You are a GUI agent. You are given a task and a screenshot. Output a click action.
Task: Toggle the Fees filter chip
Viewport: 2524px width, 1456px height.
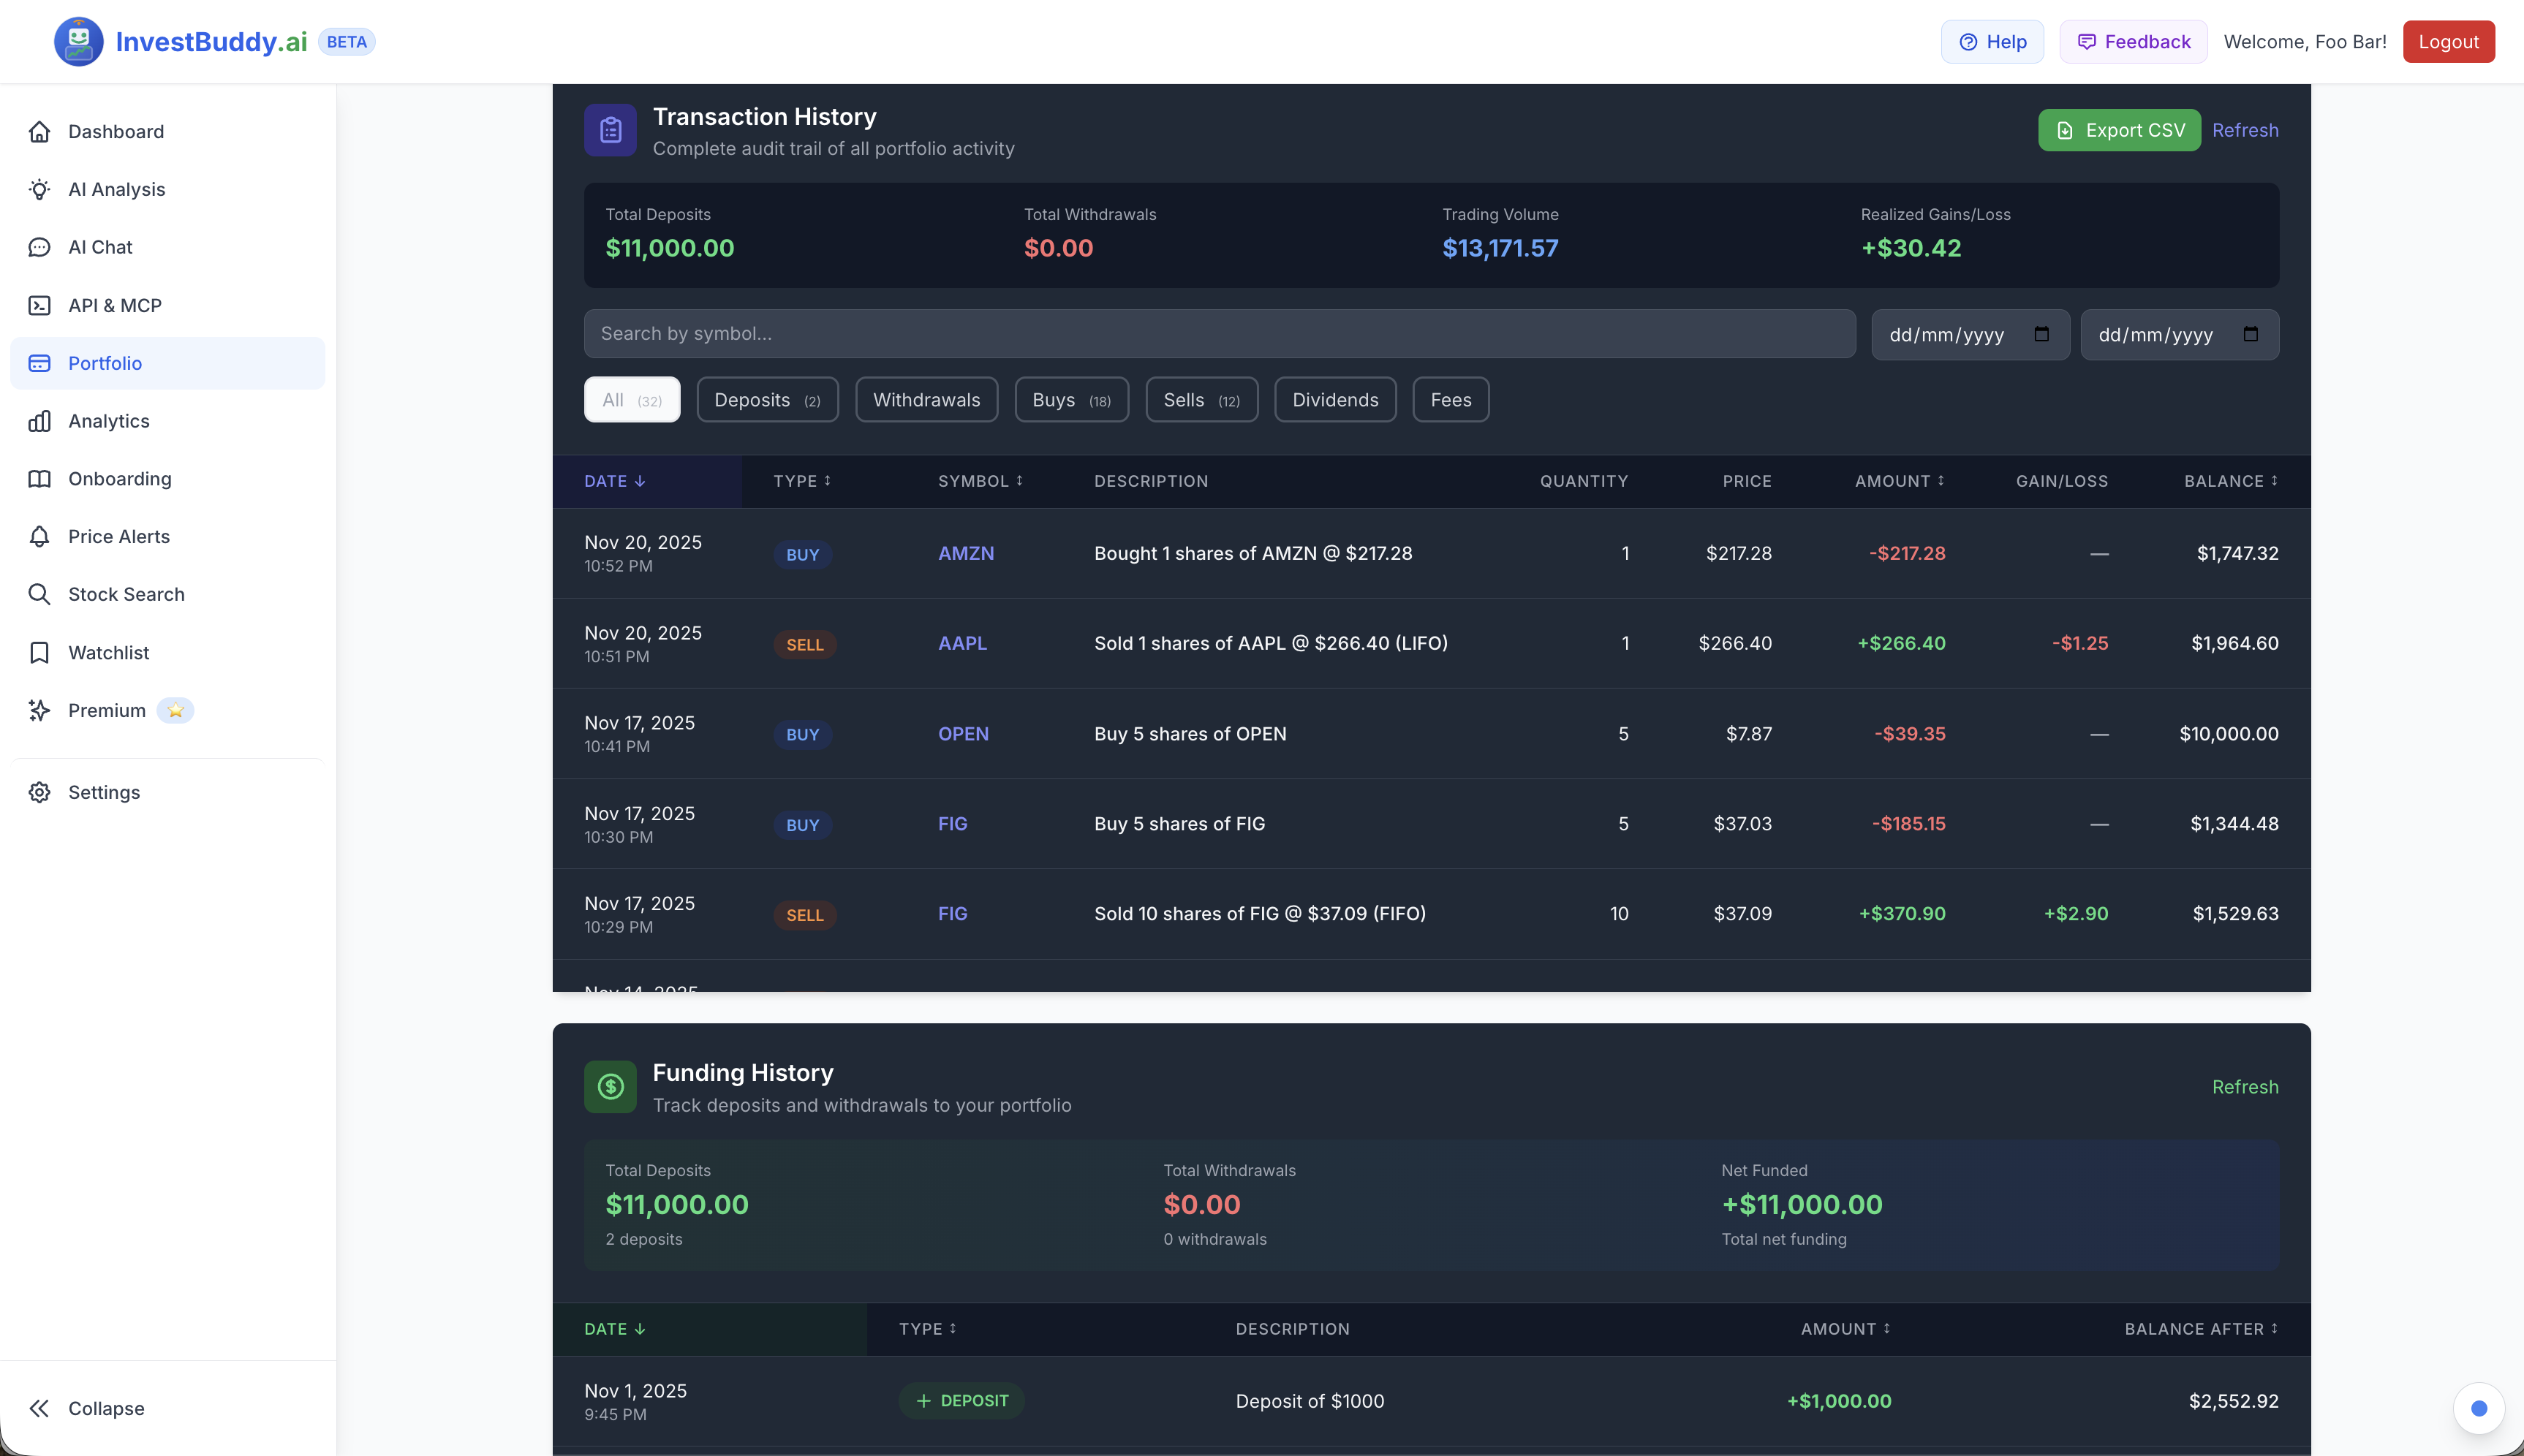click(1450, 399)
